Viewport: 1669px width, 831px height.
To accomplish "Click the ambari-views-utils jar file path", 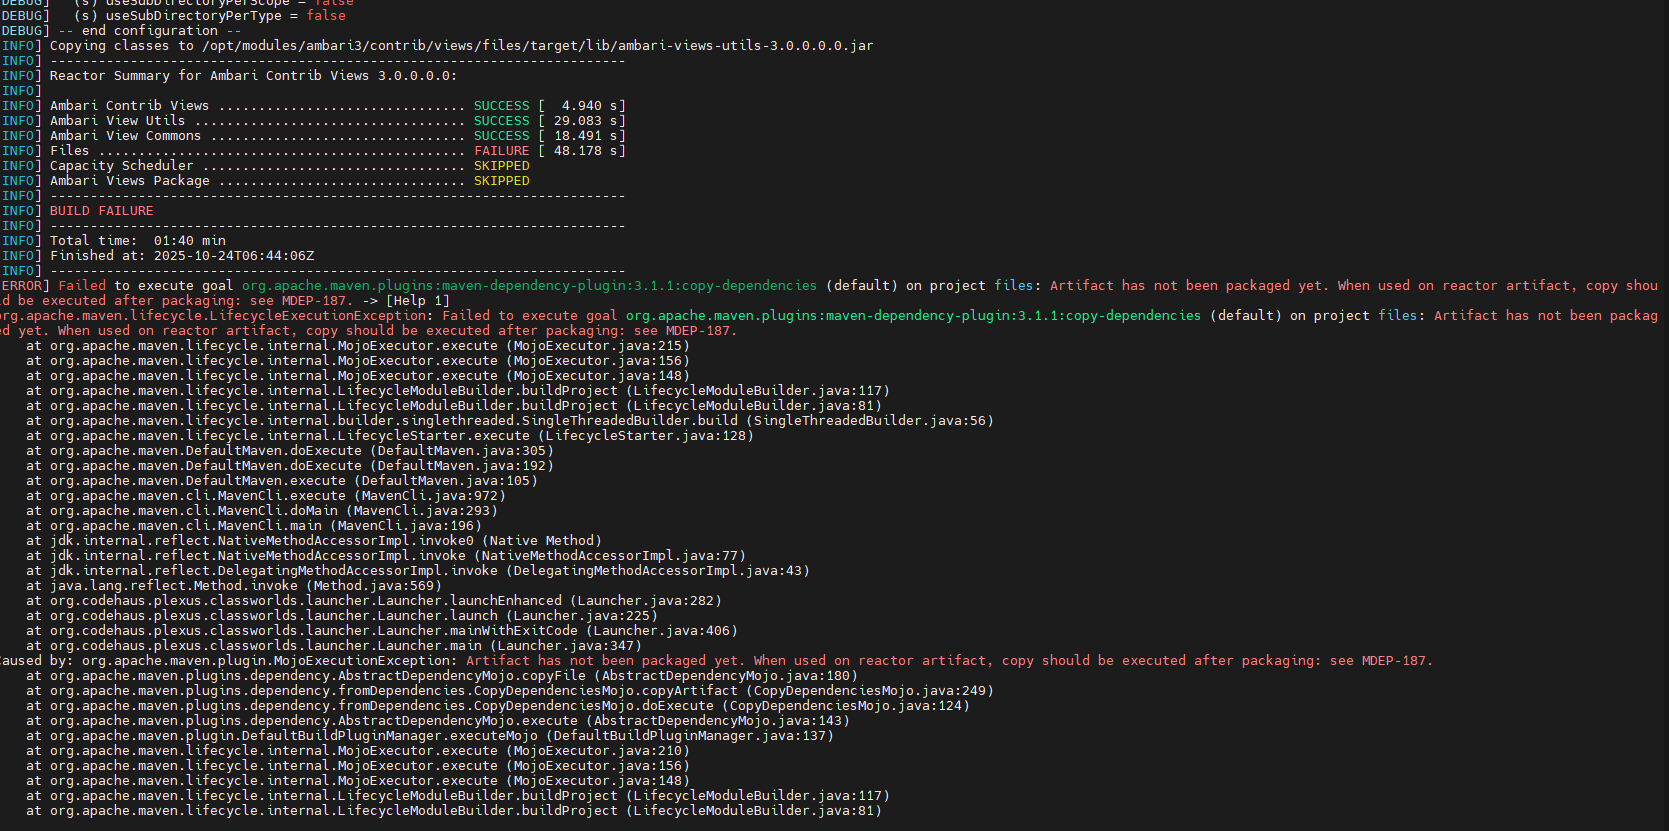I will [x=537, y=46].
